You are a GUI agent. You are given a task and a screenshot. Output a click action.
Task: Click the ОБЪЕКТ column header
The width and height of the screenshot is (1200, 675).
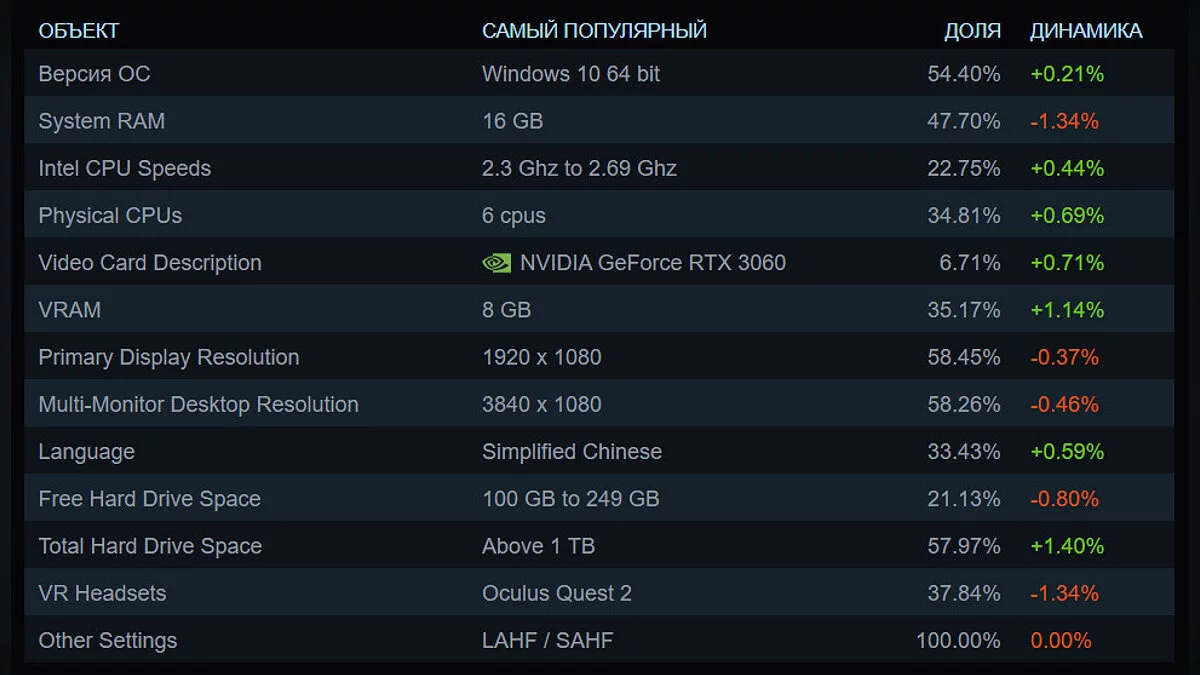pos(78,31)
